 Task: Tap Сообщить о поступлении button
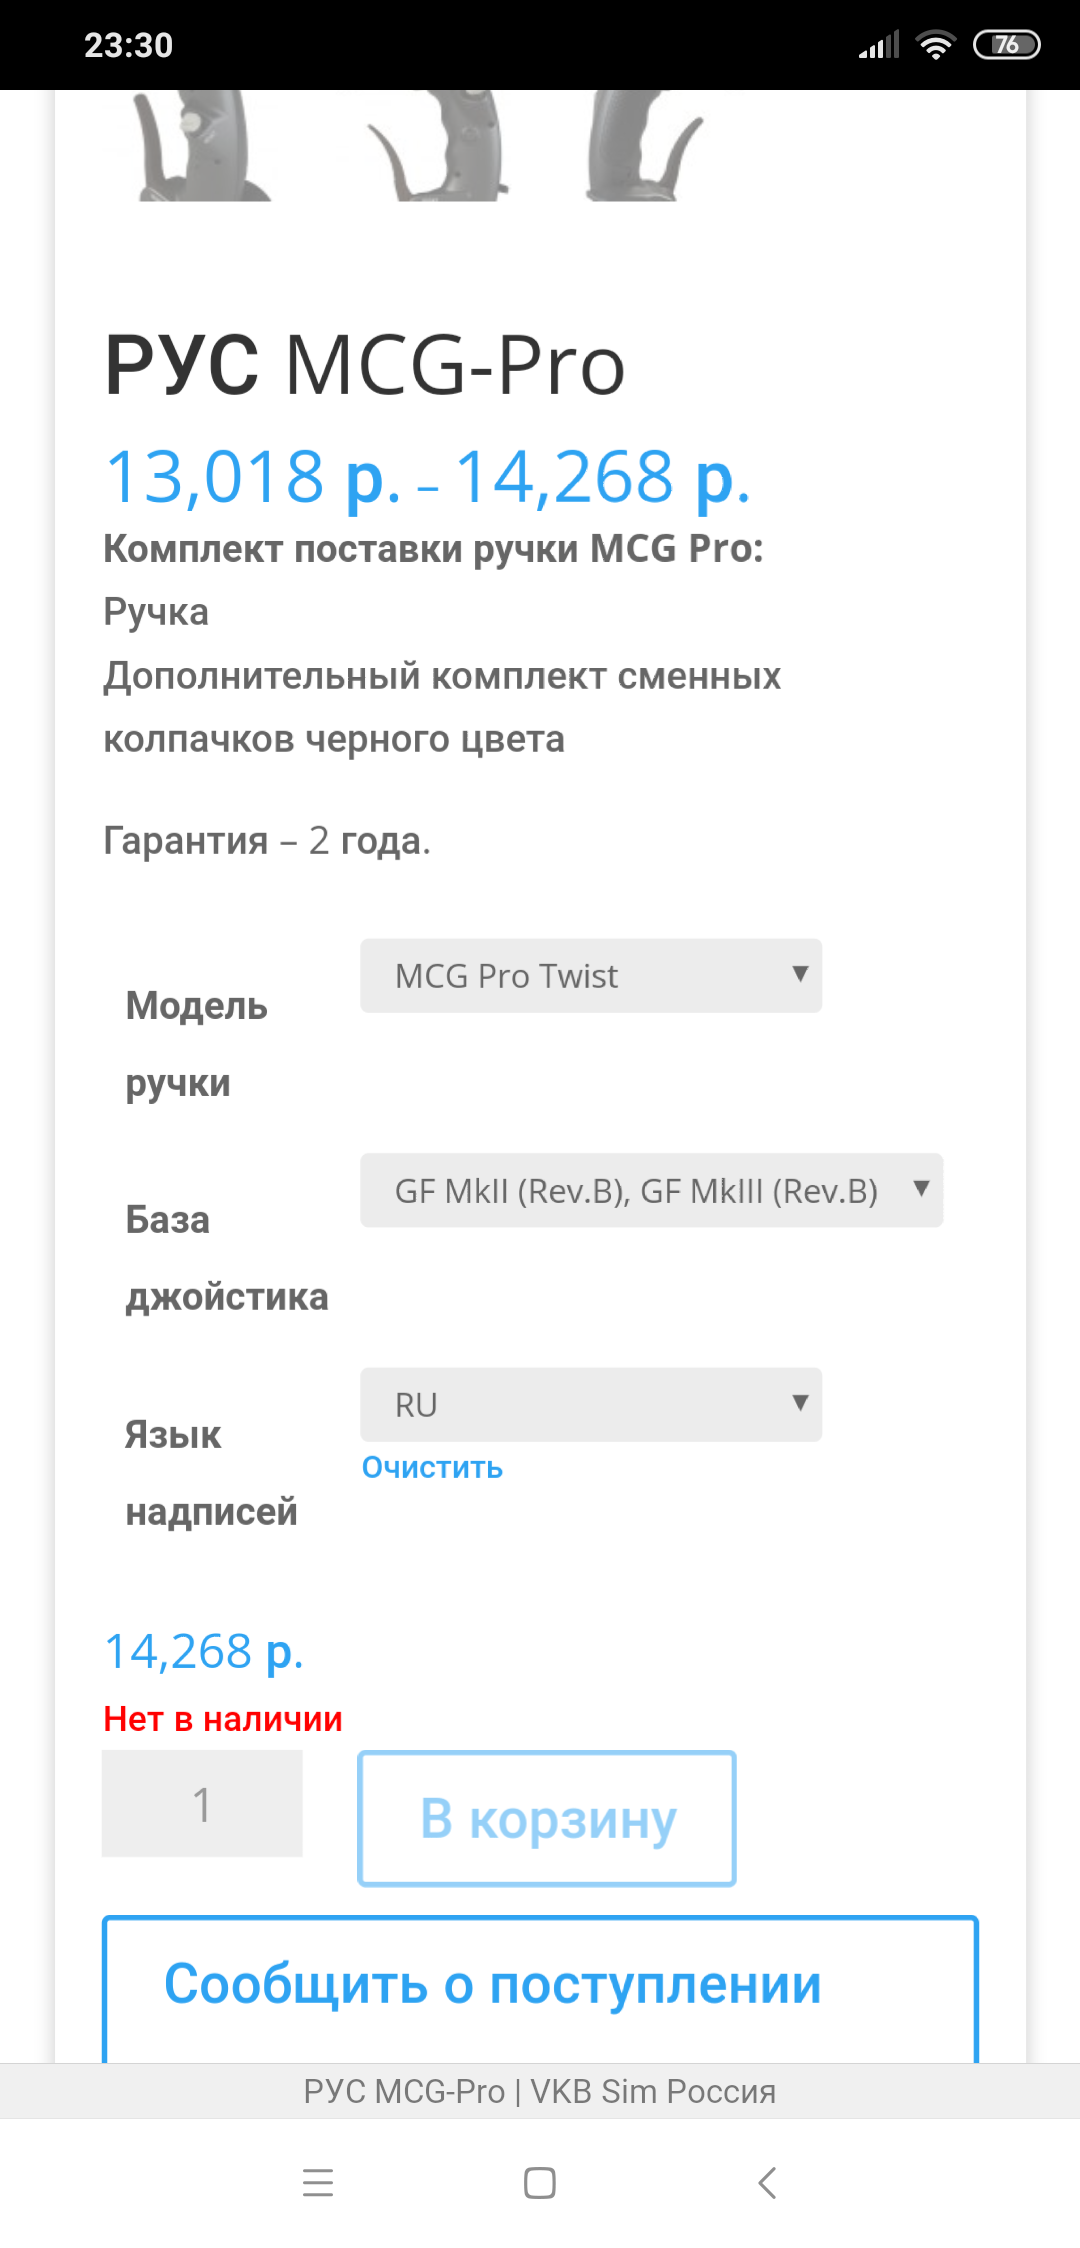tap(540, 1985)
